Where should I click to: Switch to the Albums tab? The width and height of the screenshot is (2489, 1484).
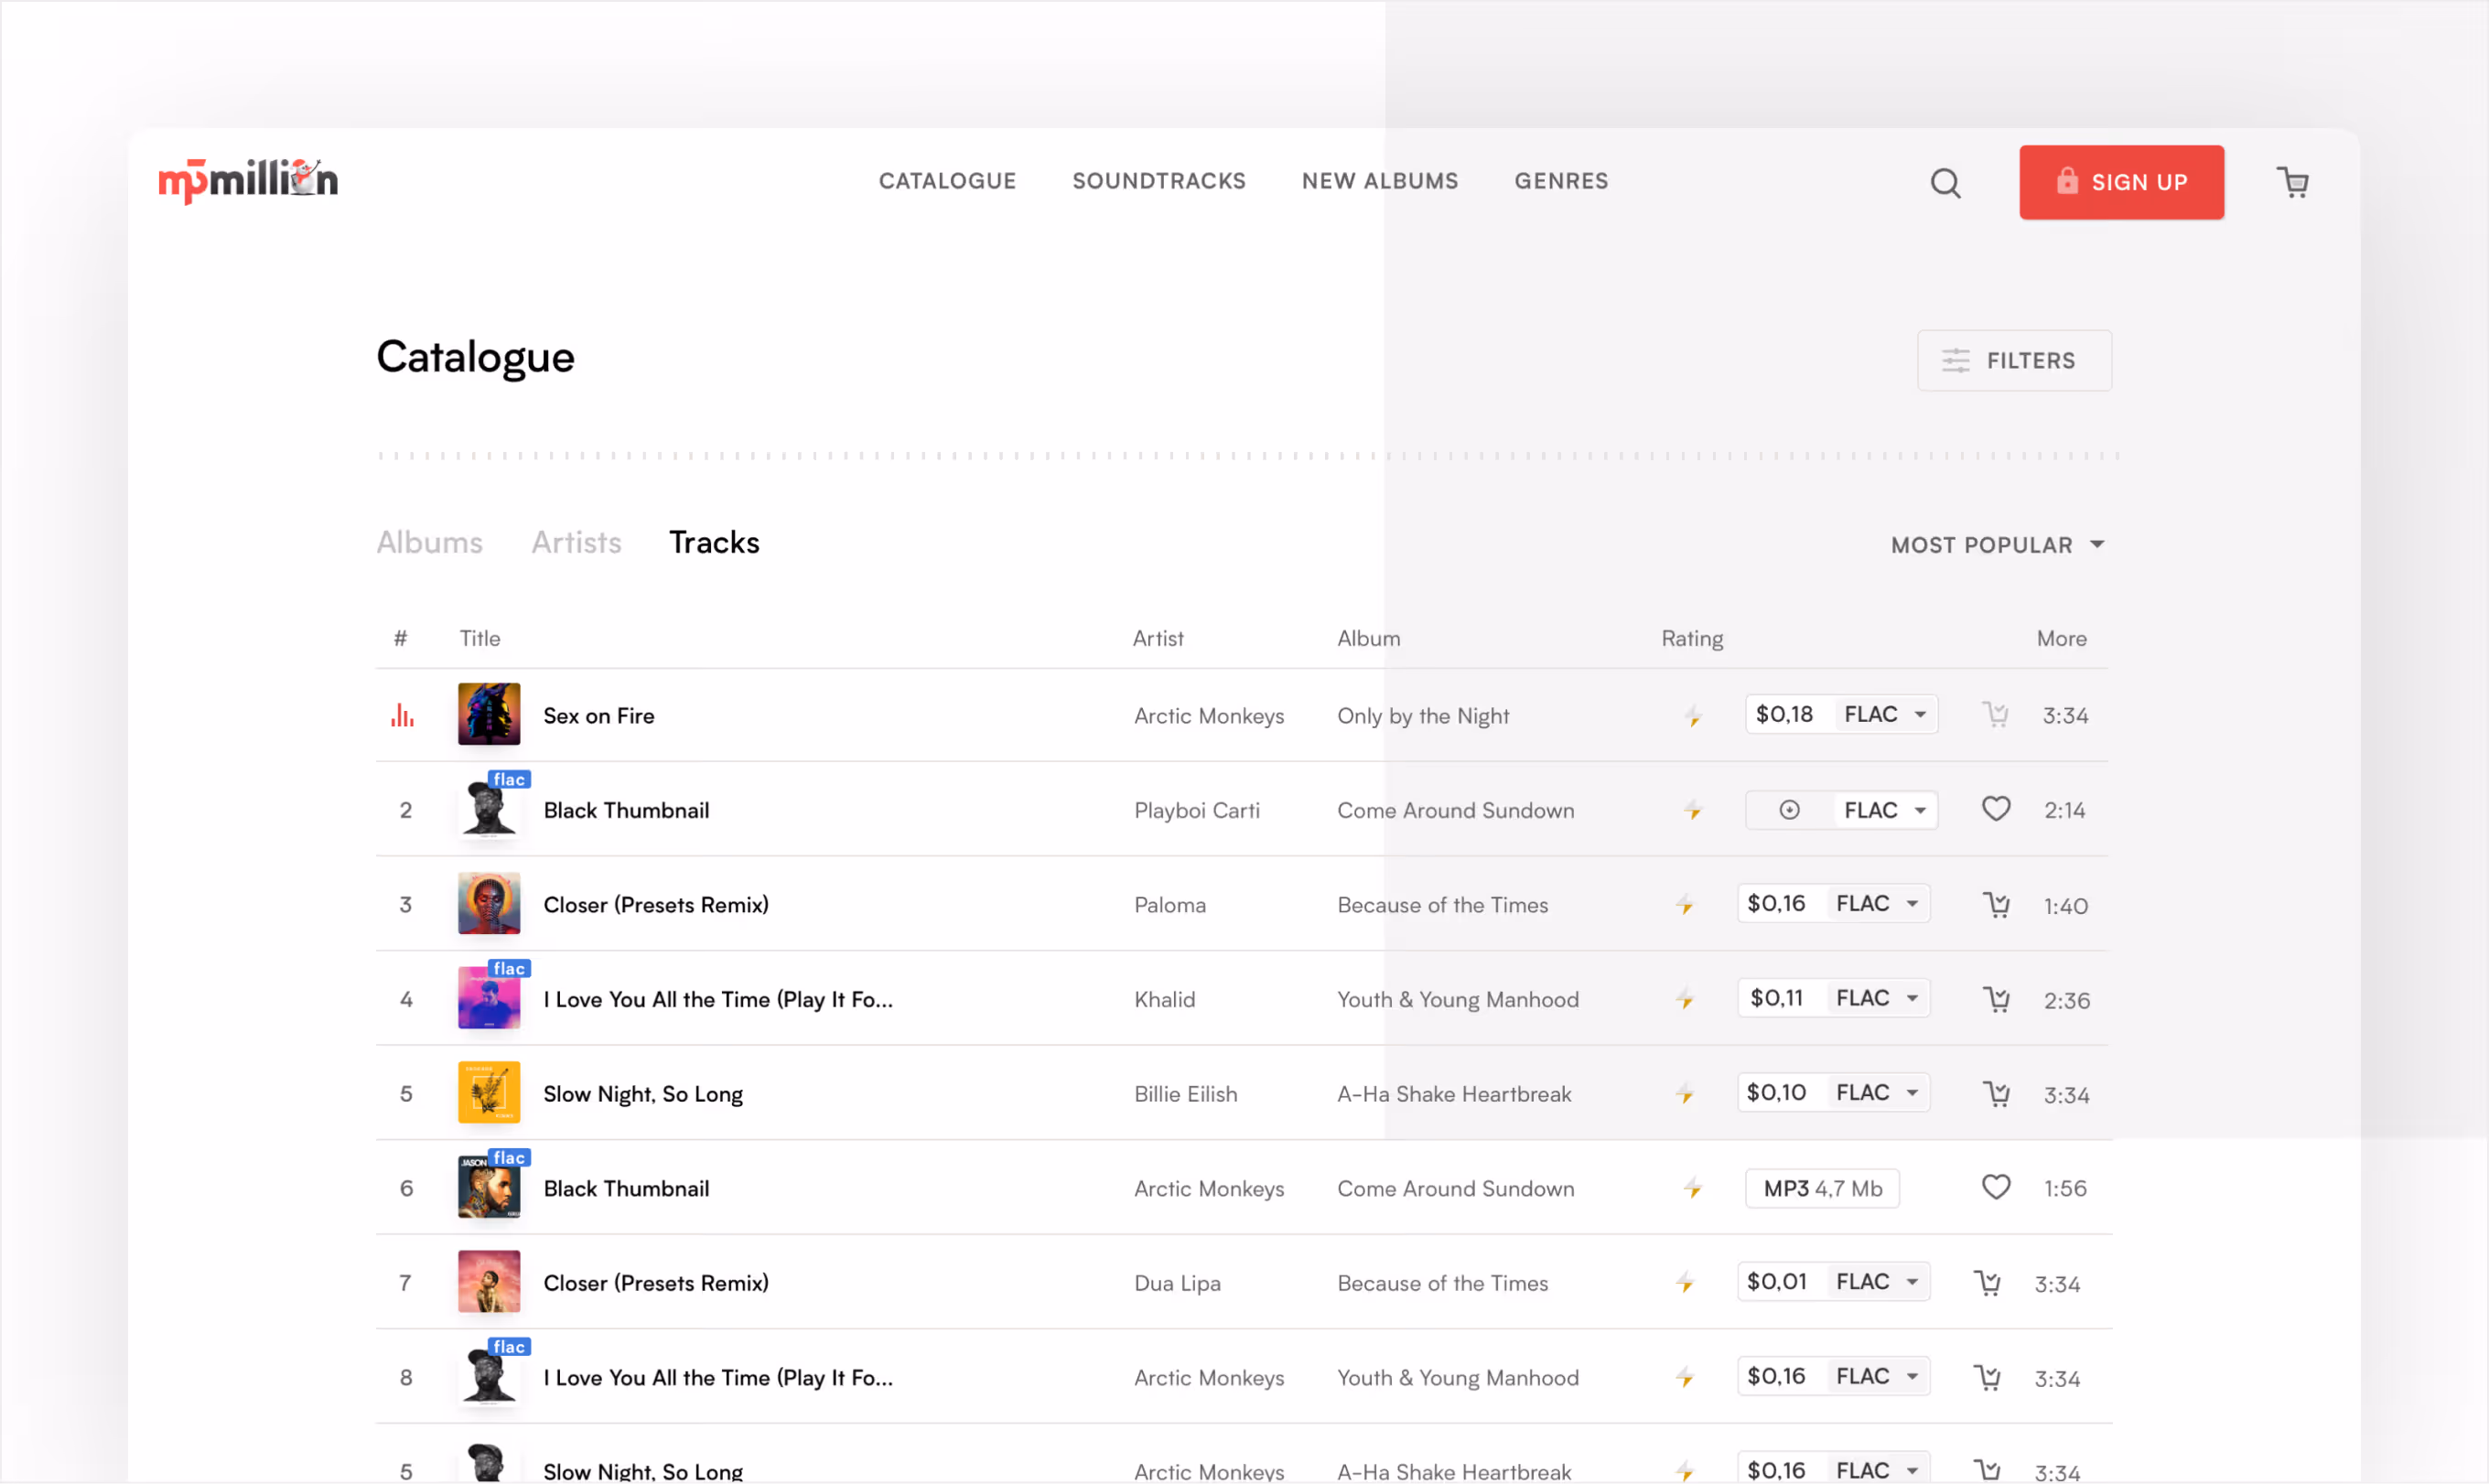point(429,542)
